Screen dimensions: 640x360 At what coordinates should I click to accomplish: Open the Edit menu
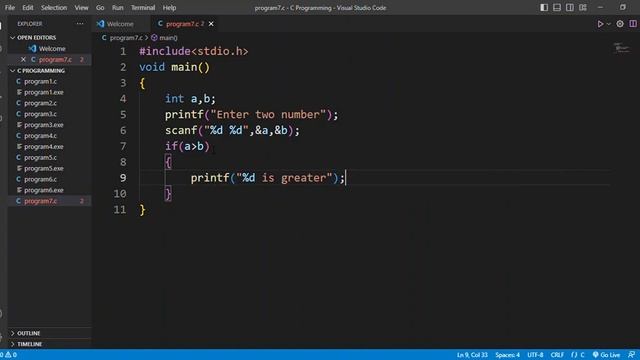point(28,7)
